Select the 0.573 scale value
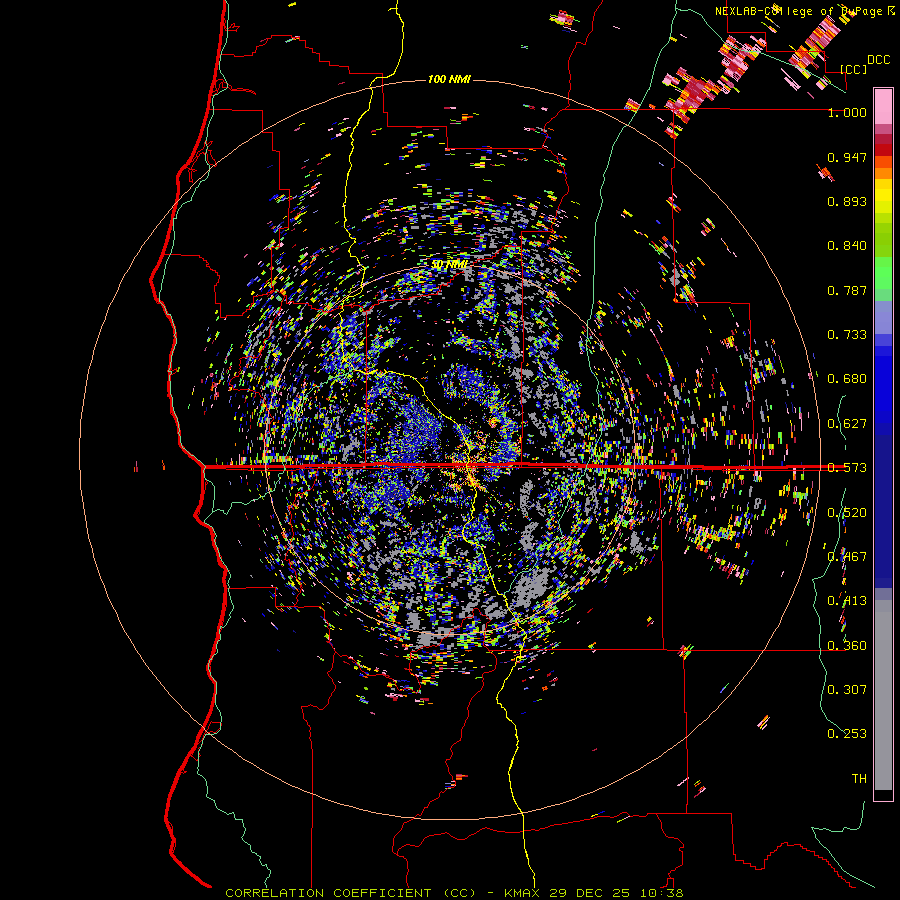The image size is (900, 900). click(847, 468)
